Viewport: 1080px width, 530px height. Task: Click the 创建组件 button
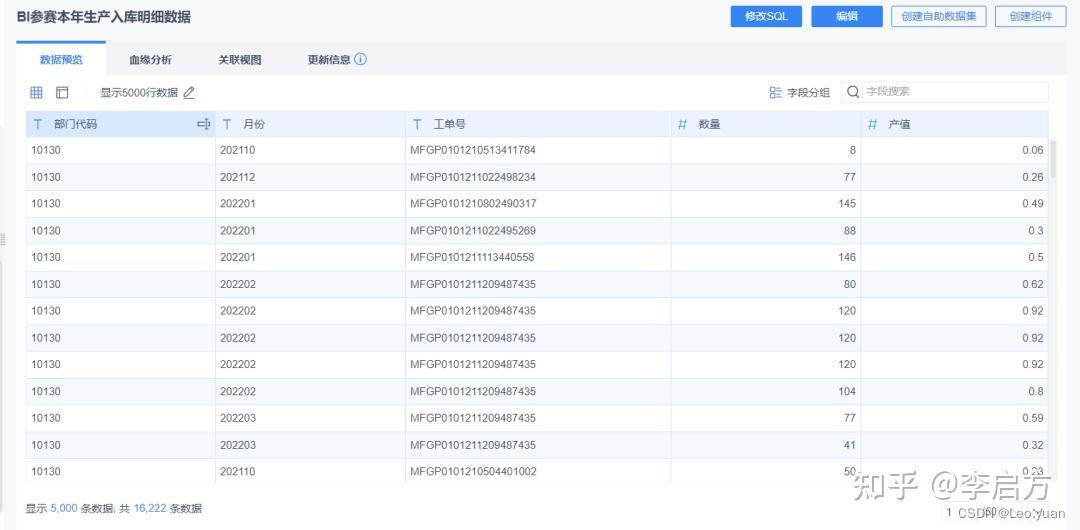pos(1030,17)
